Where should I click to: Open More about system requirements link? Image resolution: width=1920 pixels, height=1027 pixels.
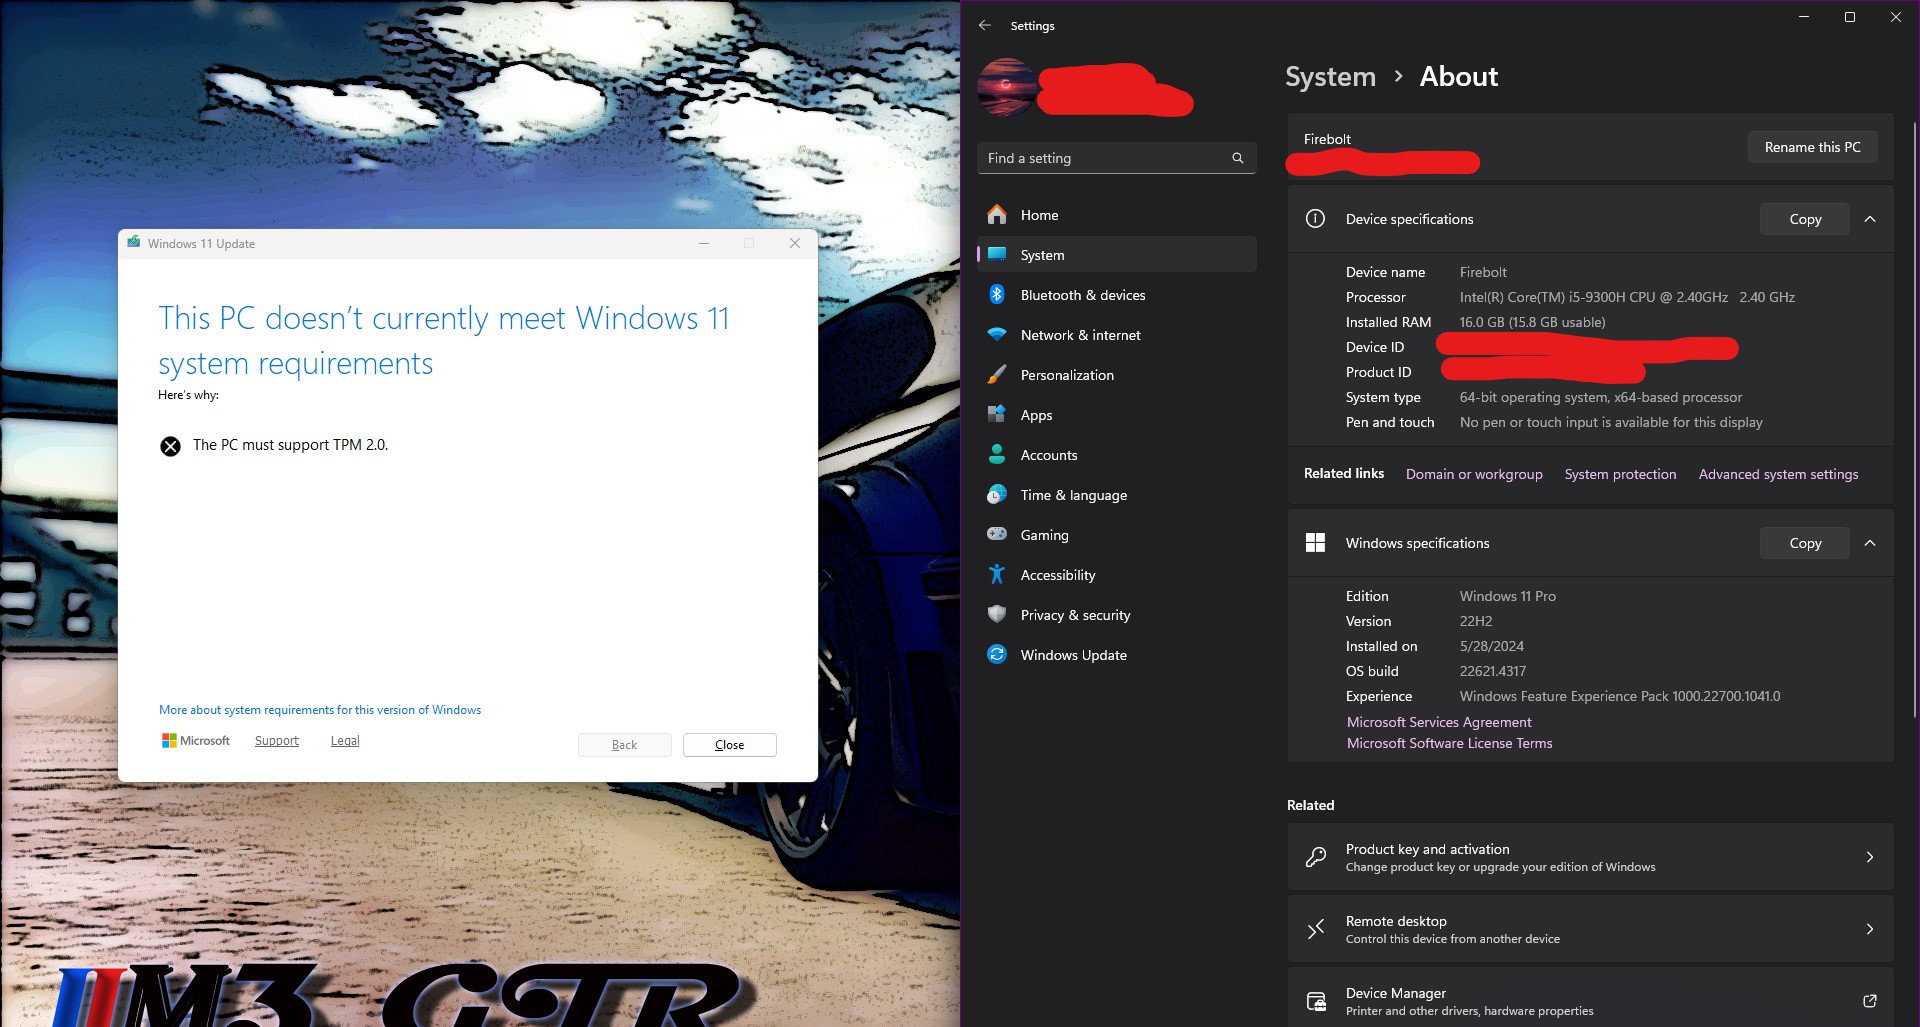click(320, 710)
